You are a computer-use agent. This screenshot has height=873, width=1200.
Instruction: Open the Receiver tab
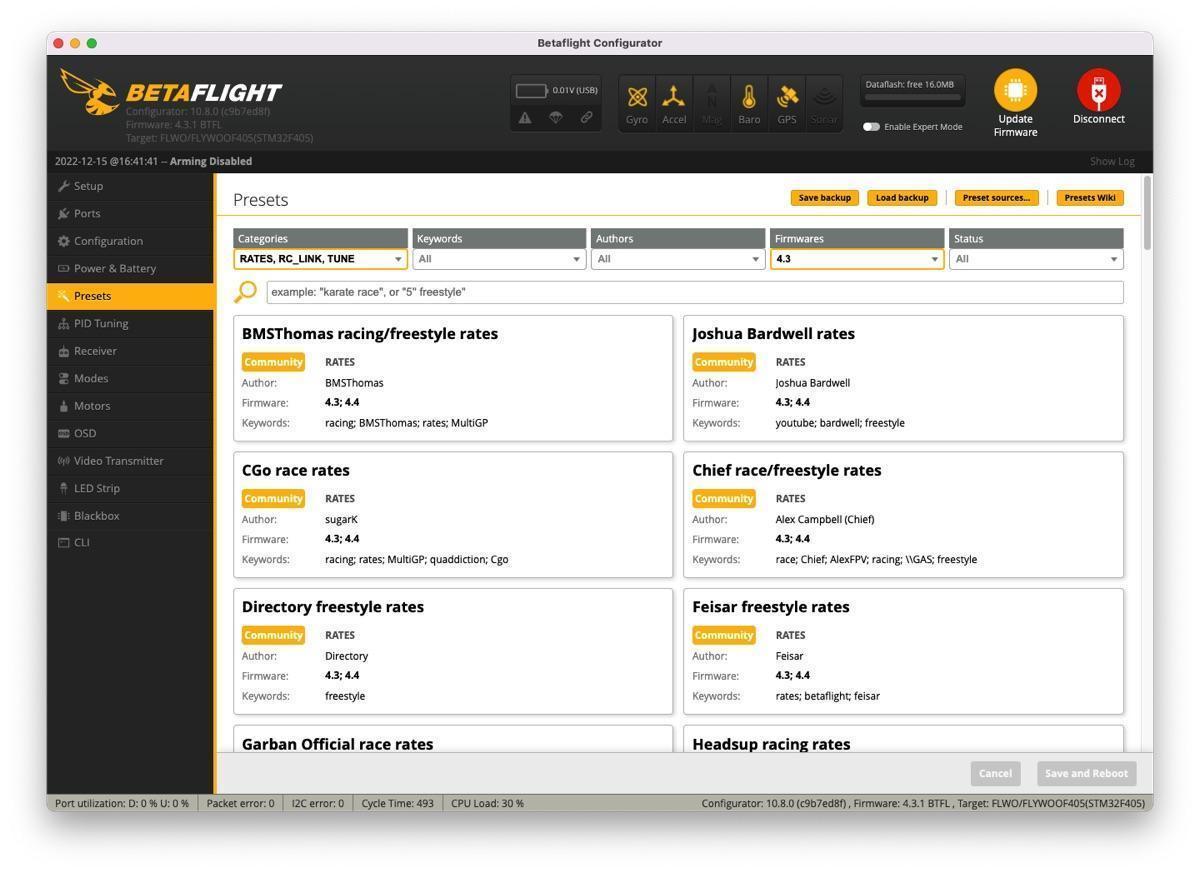(130, 351)
